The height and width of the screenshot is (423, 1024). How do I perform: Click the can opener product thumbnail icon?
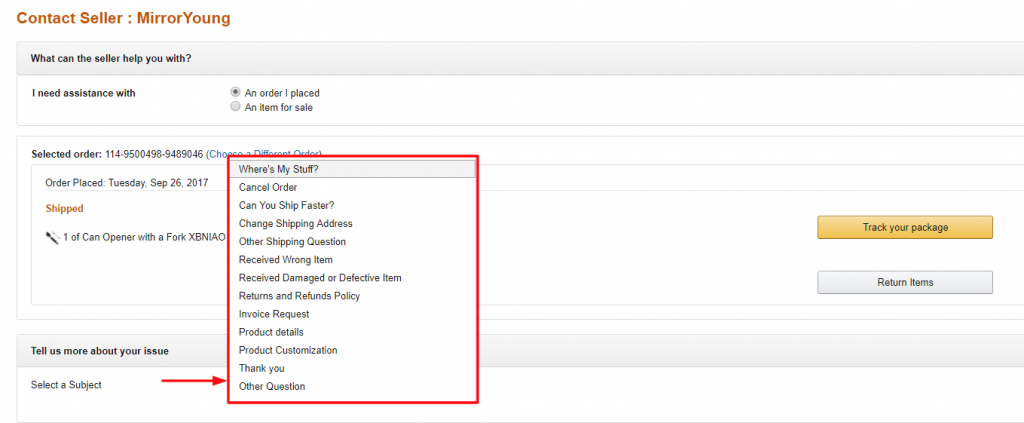pos(52,237)
